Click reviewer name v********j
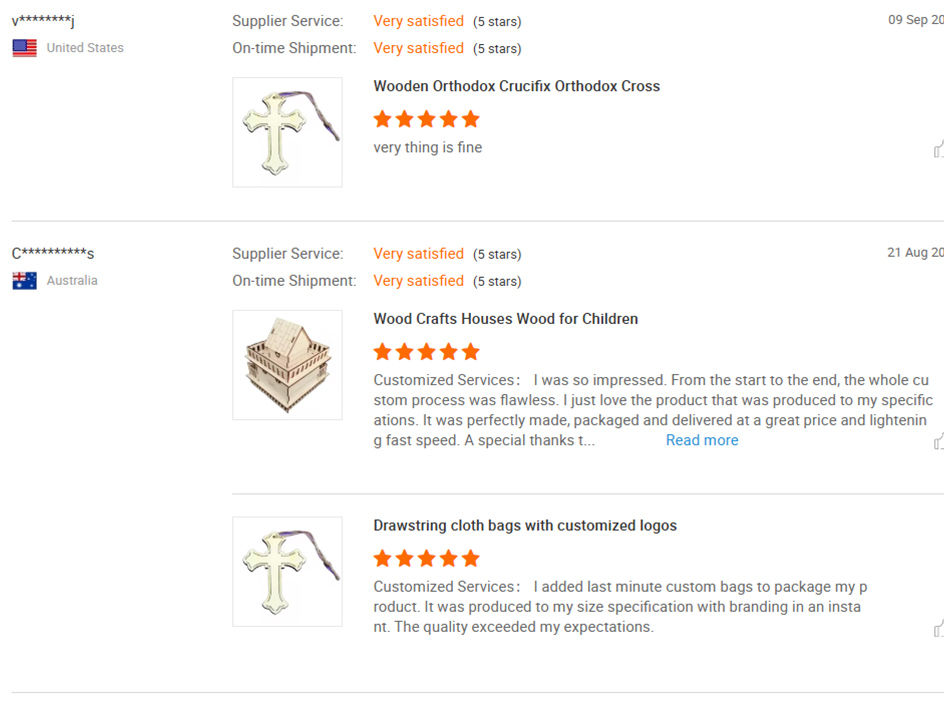The height and width of the screenshot is (702, 944). click(42, 19)
